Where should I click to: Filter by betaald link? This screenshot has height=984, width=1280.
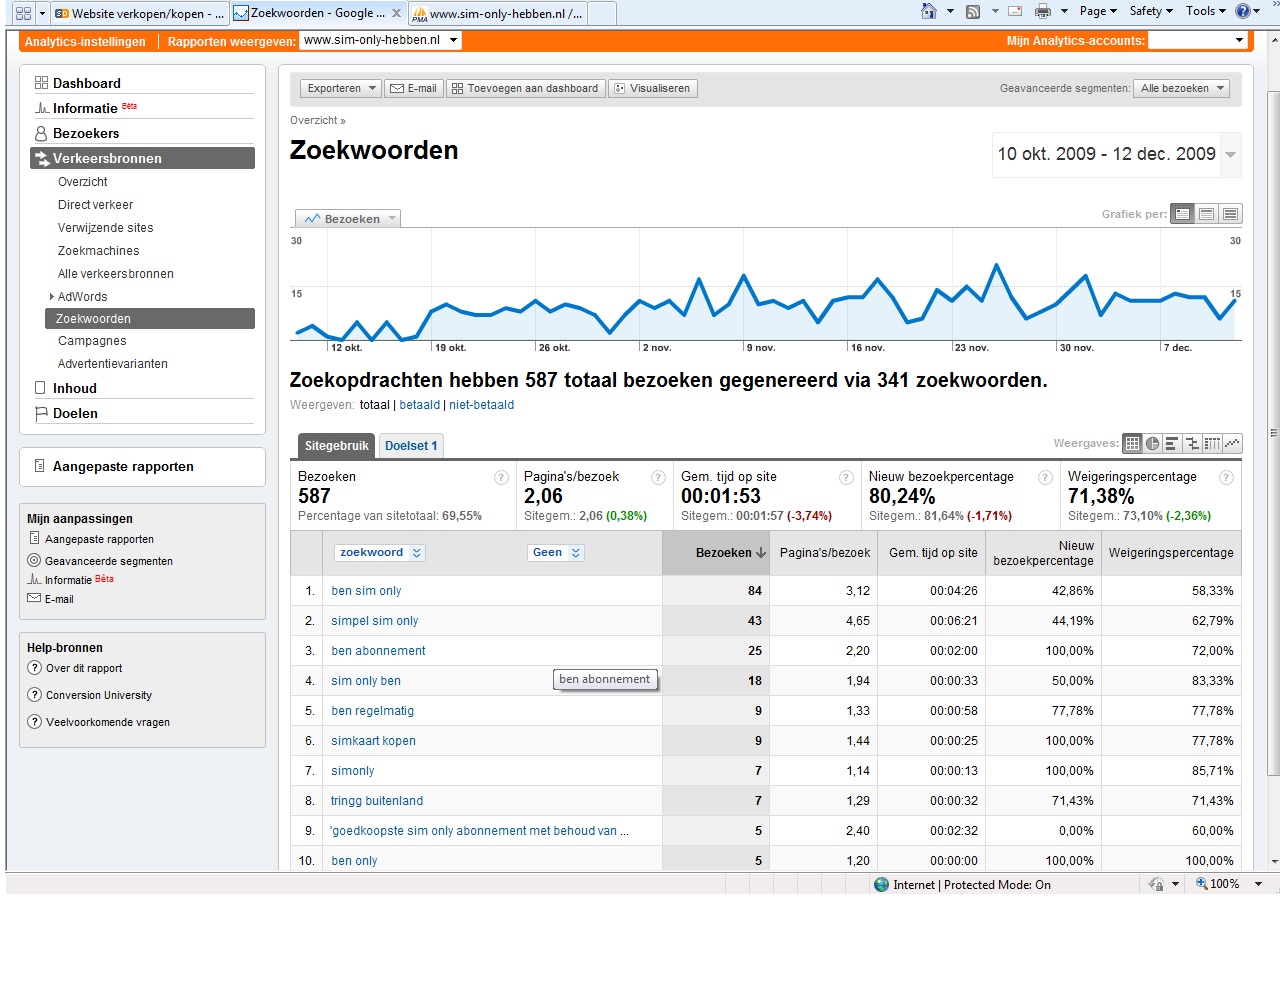[420, 405]
